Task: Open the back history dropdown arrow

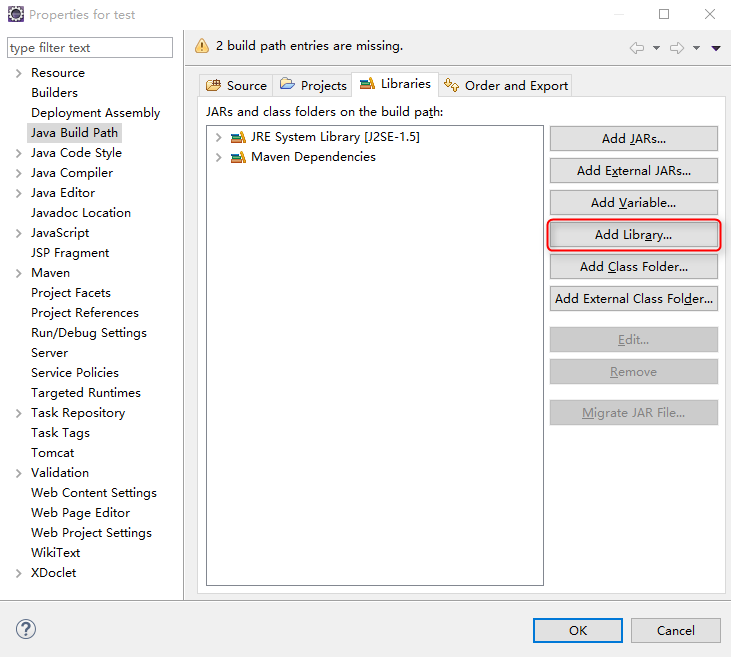Action: (656, 48)
